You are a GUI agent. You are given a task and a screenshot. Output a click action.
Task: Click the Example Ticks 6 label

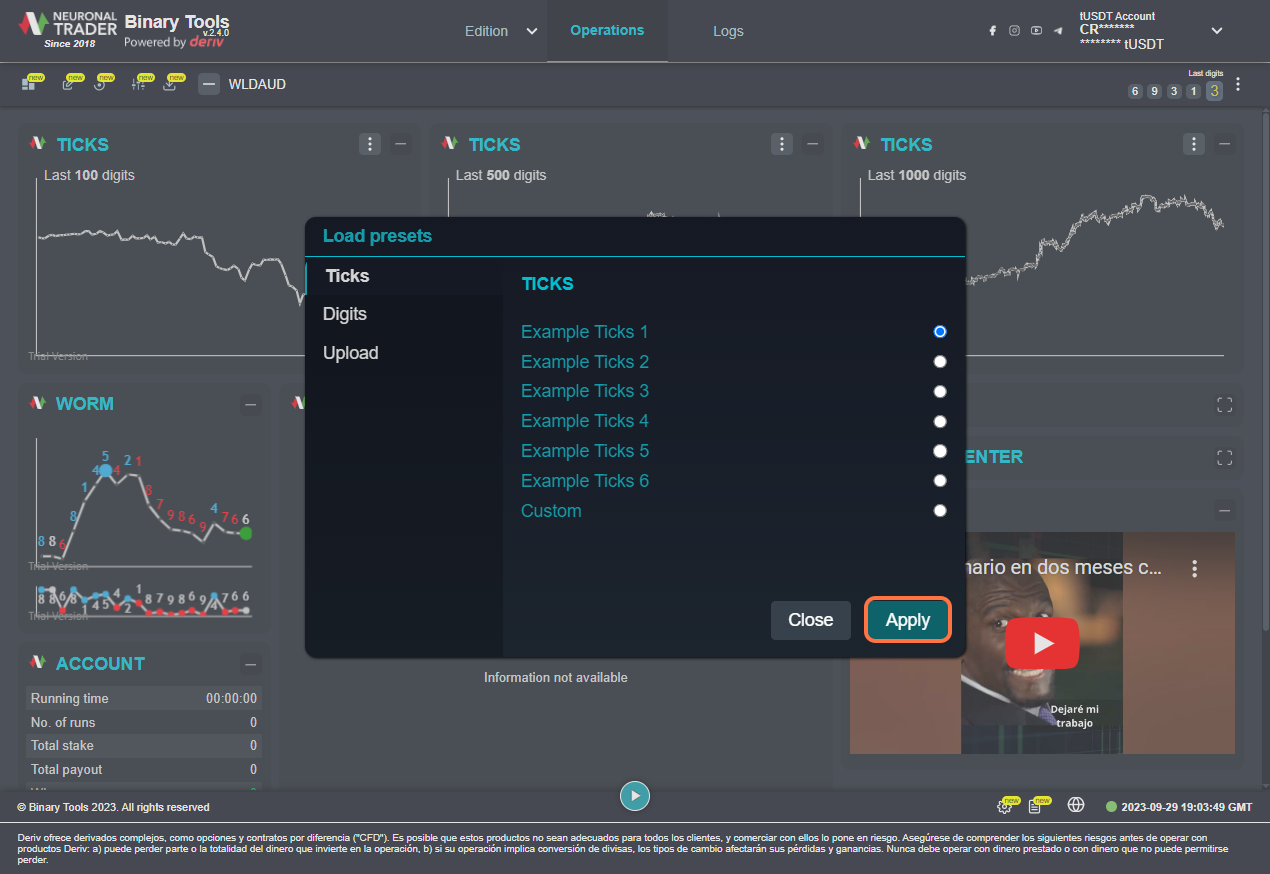point(585,481)
